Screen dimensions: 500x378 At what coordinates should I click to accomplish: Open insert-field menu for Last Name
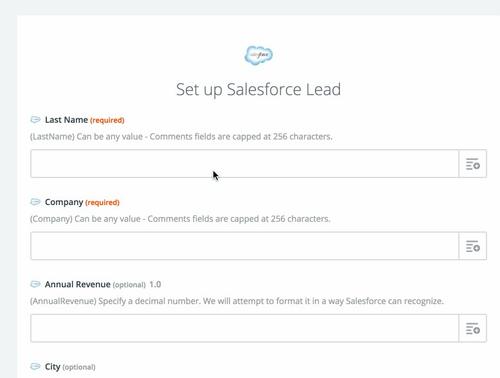coord(473,164)
